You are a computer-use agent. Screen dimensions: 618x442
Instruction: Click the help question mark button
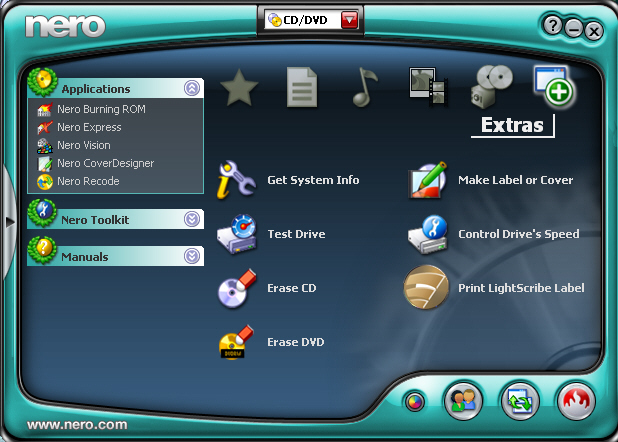[x=553, y=26]
